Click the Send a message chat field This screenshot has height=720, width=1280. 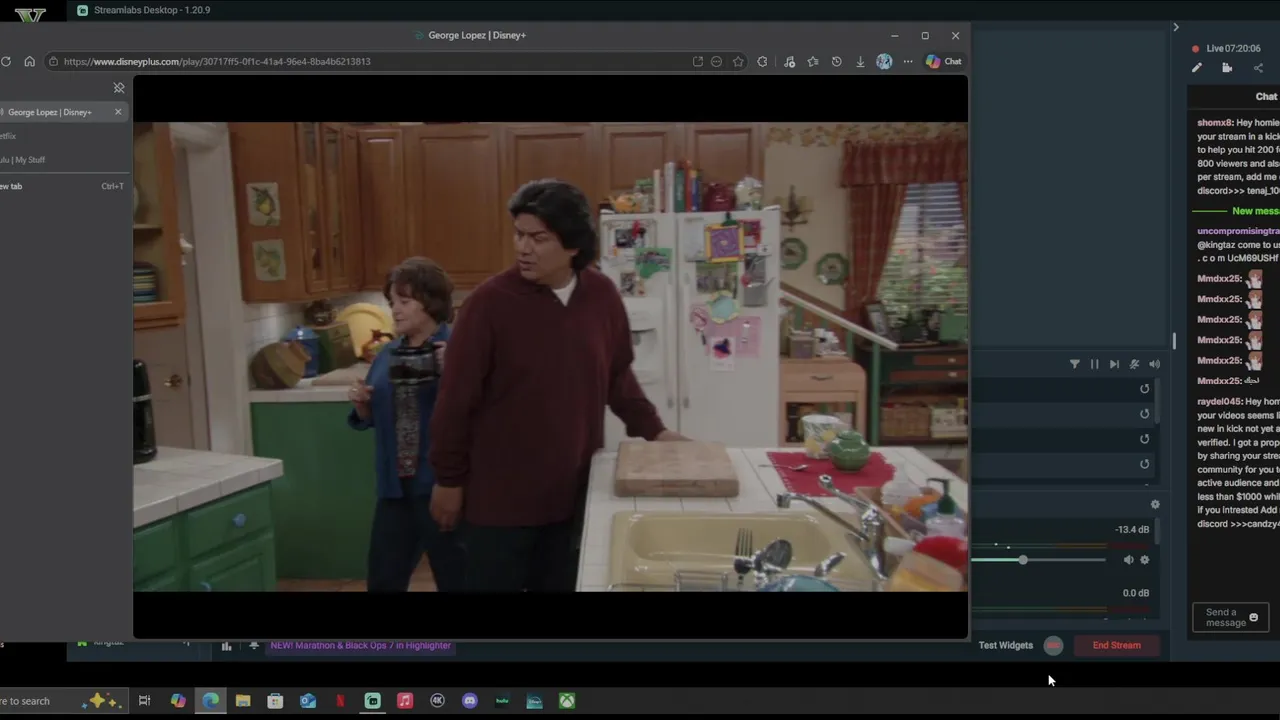click(x=1221, y=618)
